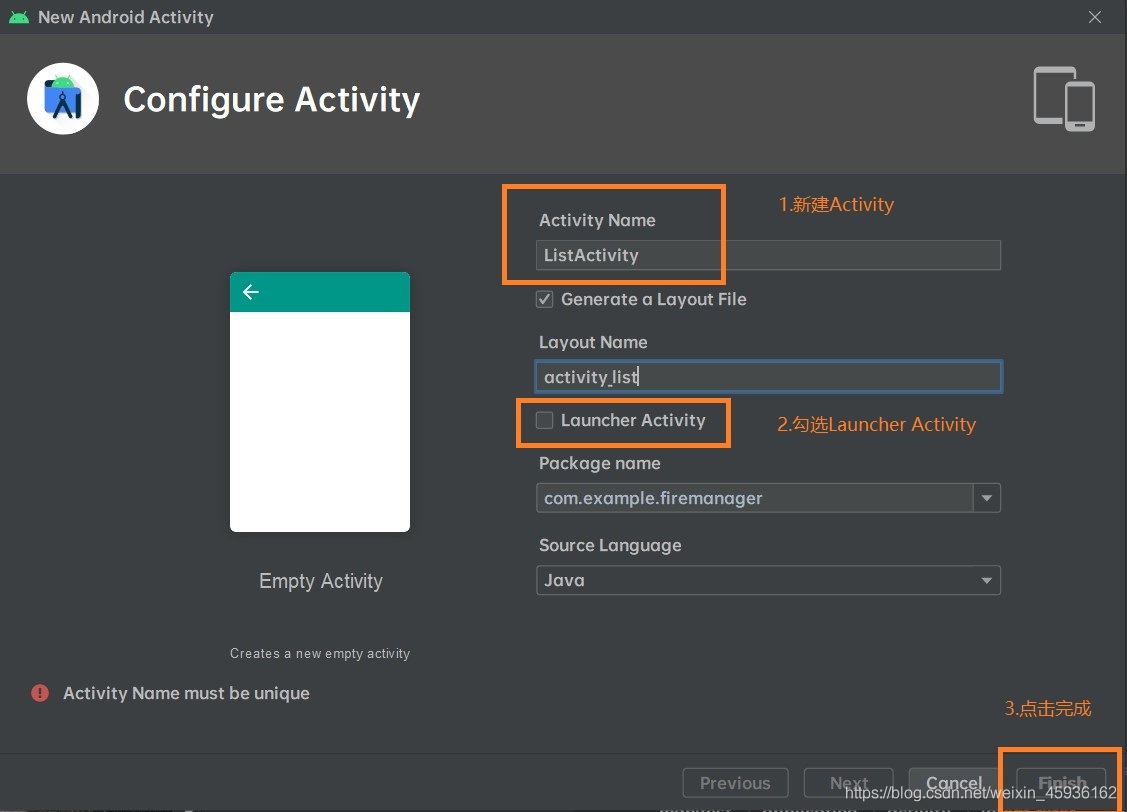Click the Finish button

1062,783
